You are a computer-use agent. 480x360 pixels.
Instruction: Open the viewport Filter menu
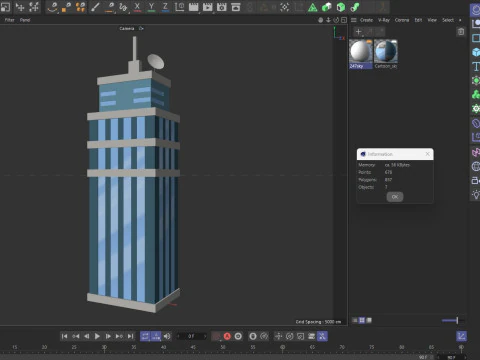[10, 20]
